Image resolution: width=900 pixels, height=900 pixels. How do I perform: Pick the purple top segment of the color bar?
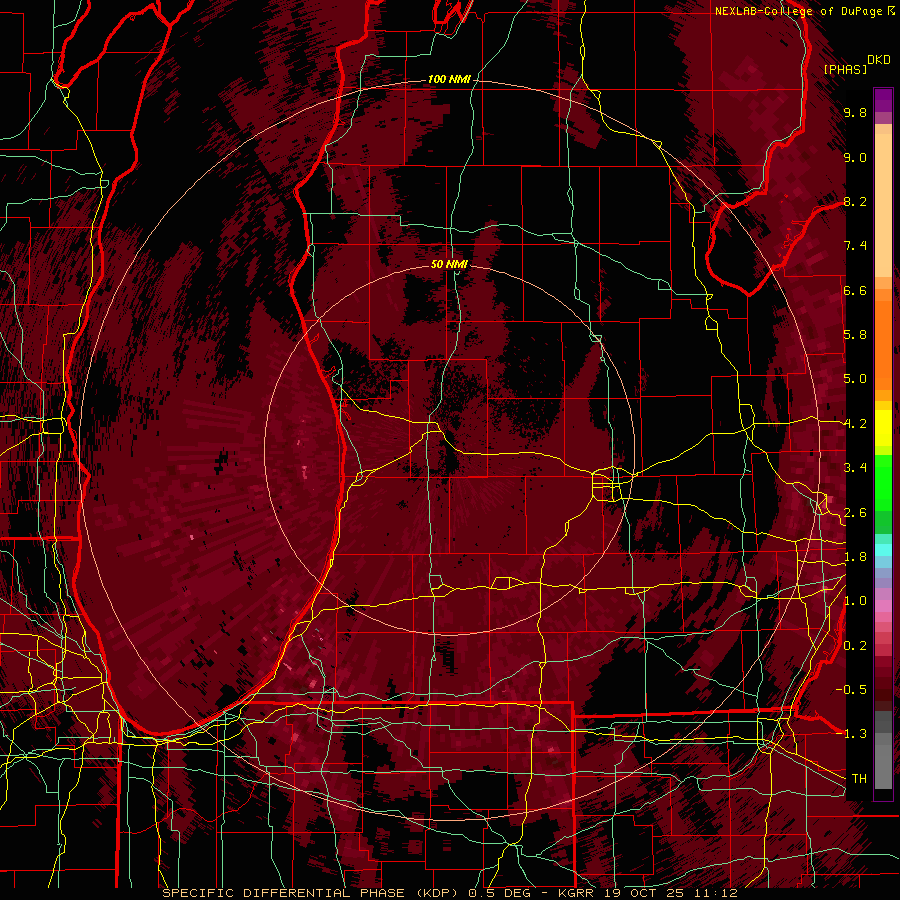click(883, 100)
